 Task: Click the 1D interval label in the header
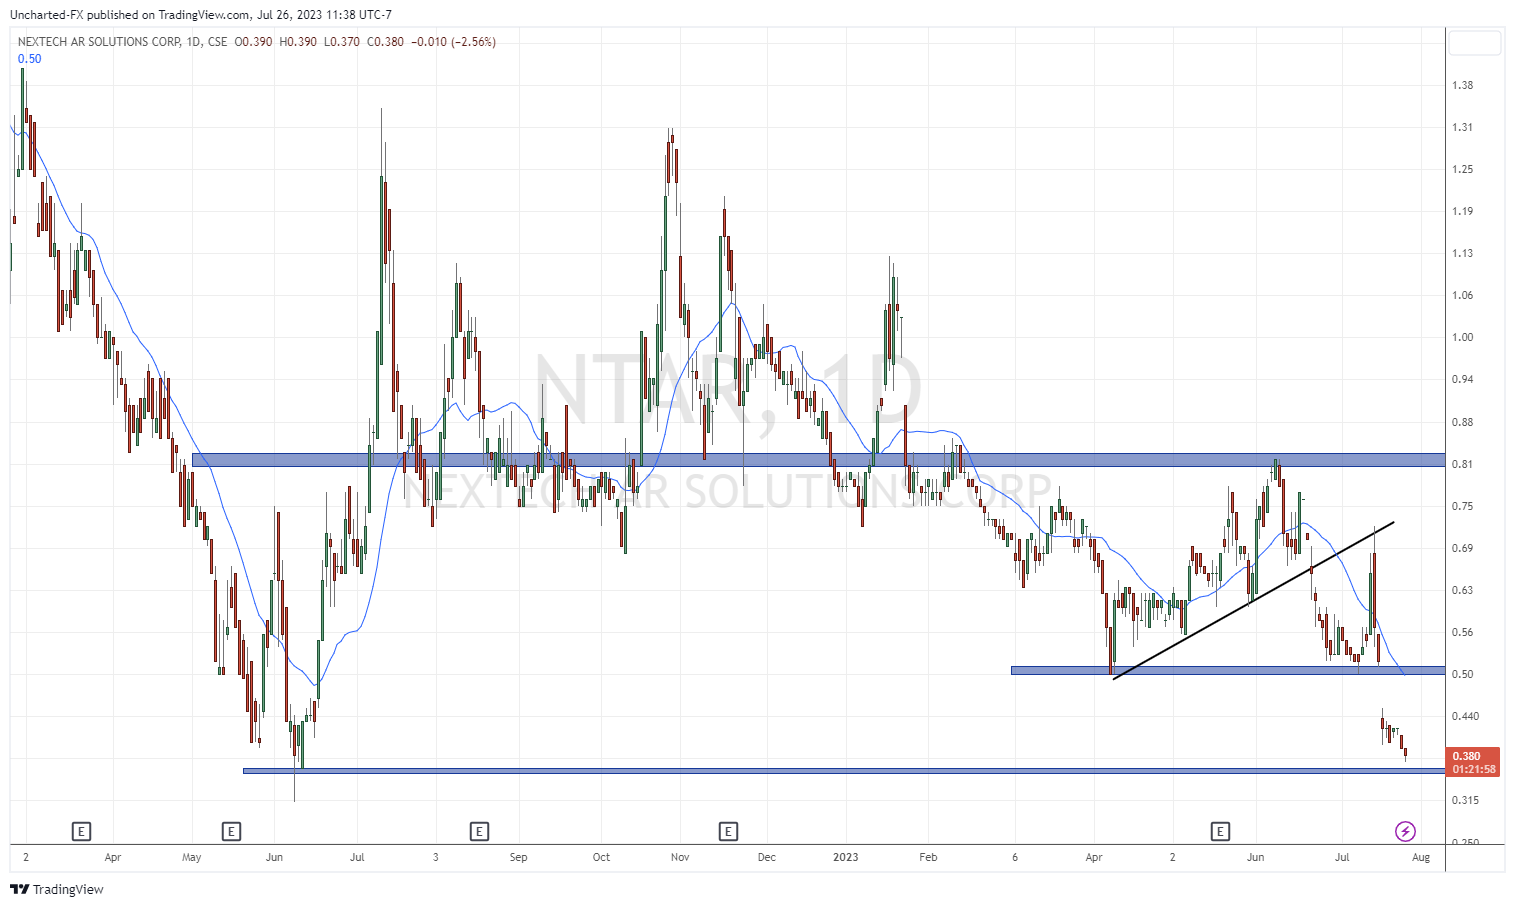(x=194, y=42)
